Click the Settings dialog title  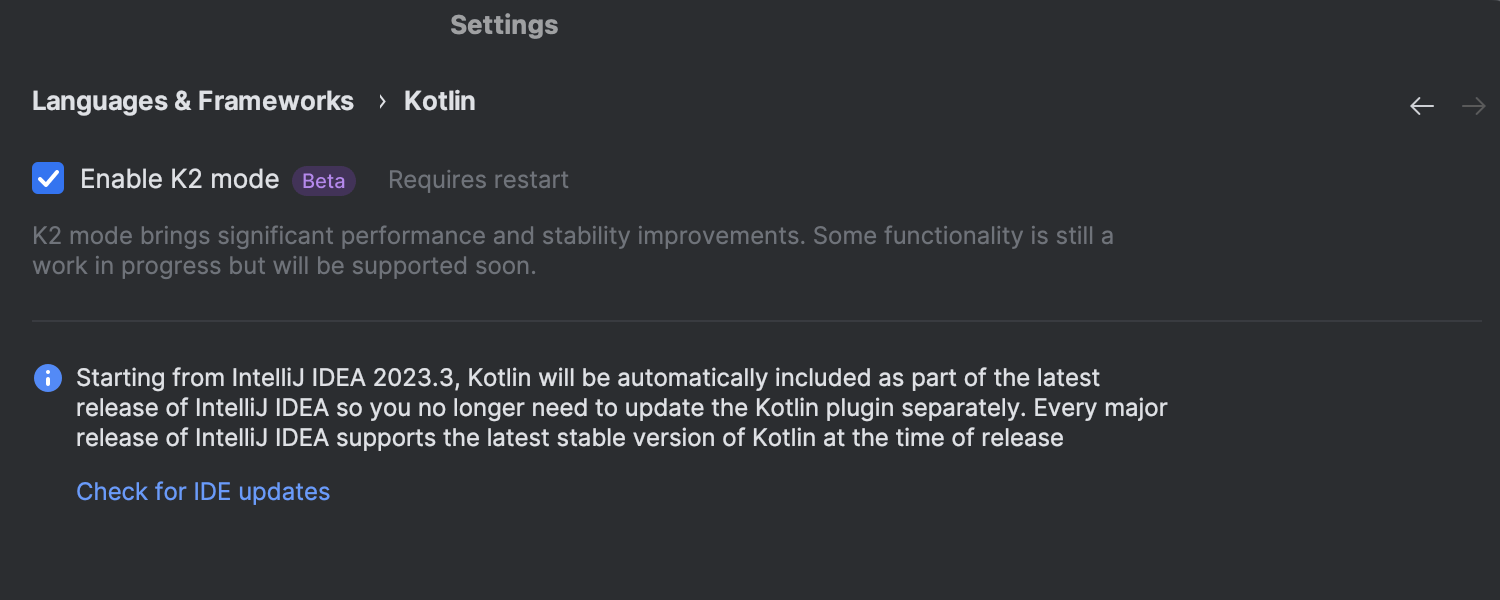tap(504, 25)
